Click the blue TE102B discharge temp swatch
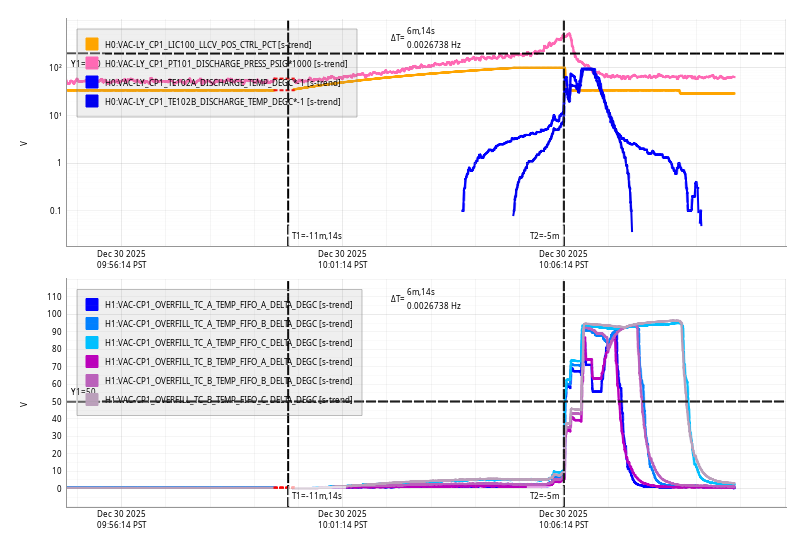This screenshot has height=551, width=804. click(92, 101)
